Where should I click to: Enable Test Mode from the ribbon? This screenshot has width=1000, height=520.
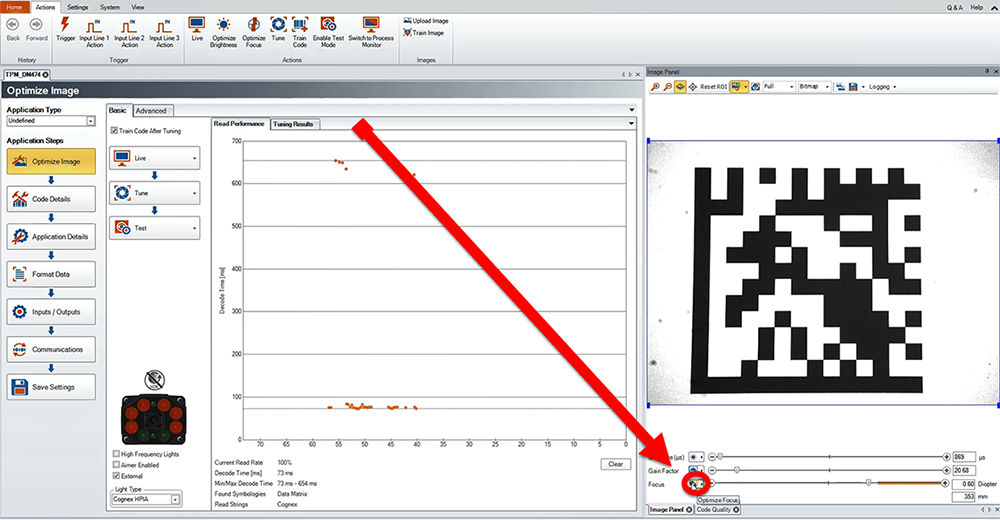(328, 29)
